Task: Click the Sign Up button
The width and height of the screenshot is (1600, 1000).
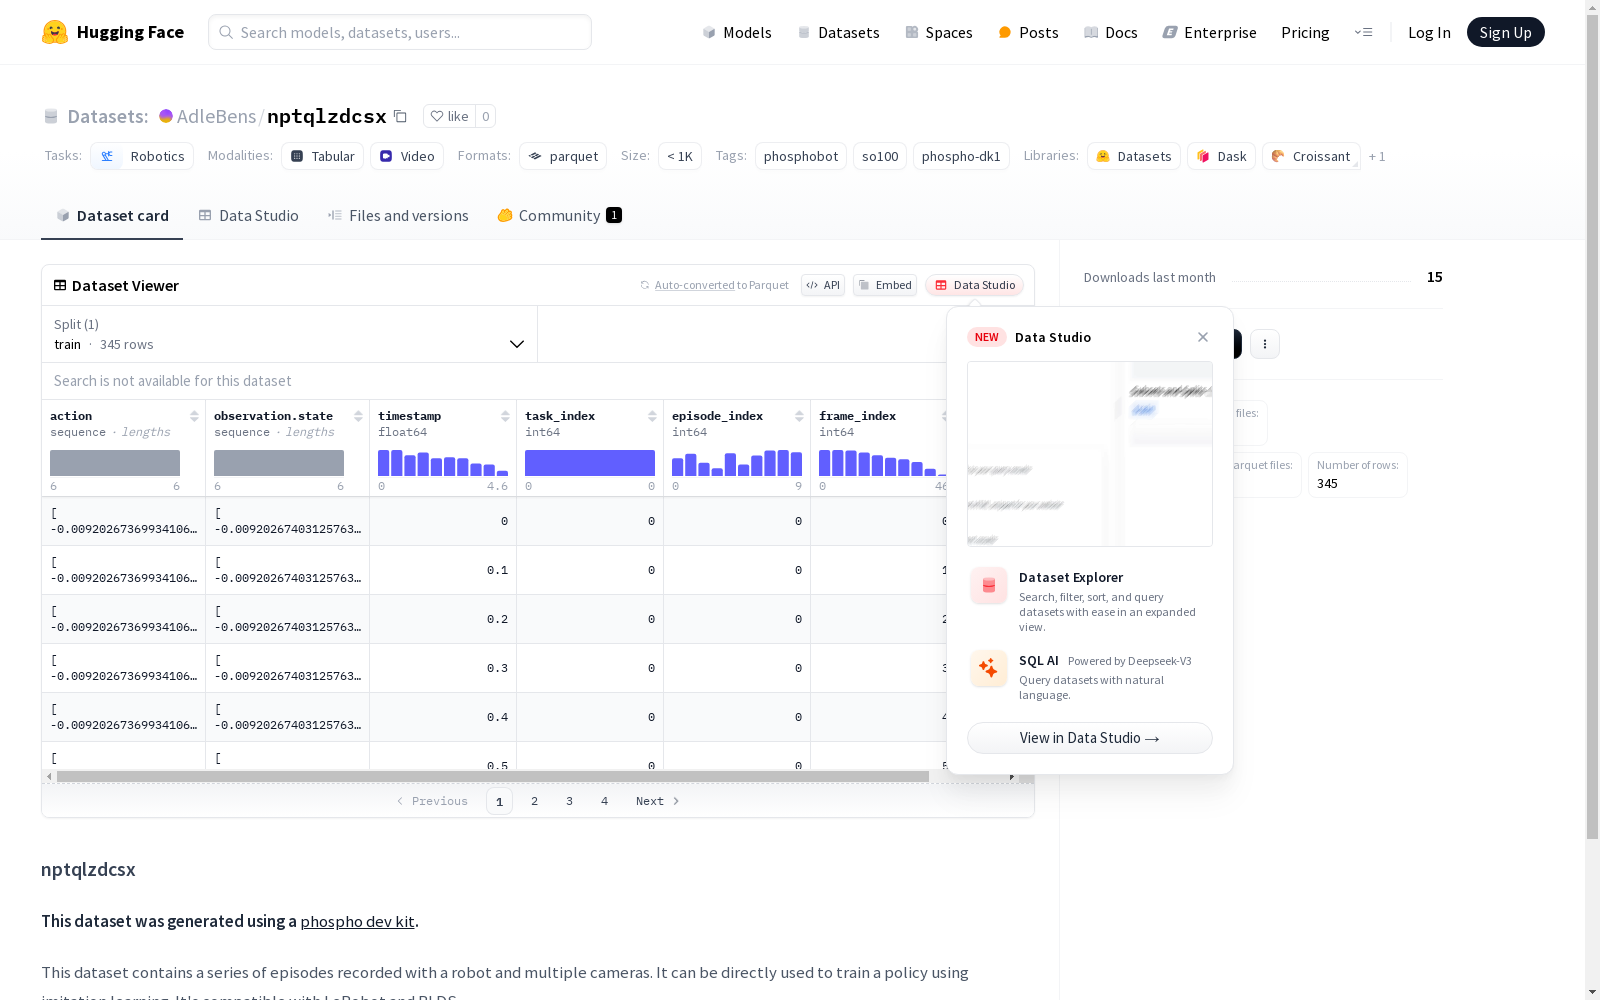Action: click(x=1505, y=32)
